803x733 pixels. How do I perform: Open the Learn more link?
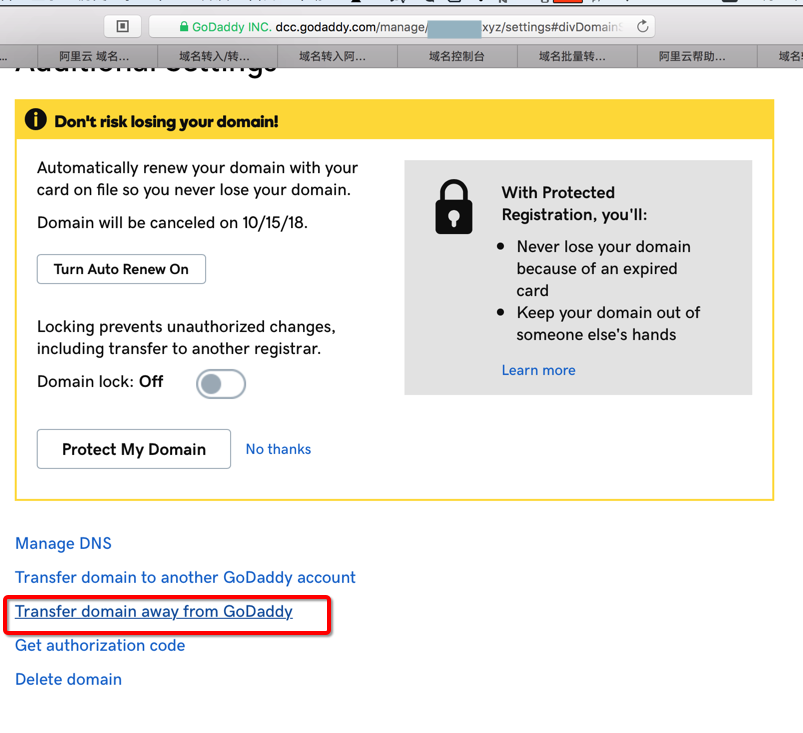click(x=538, y=370)
